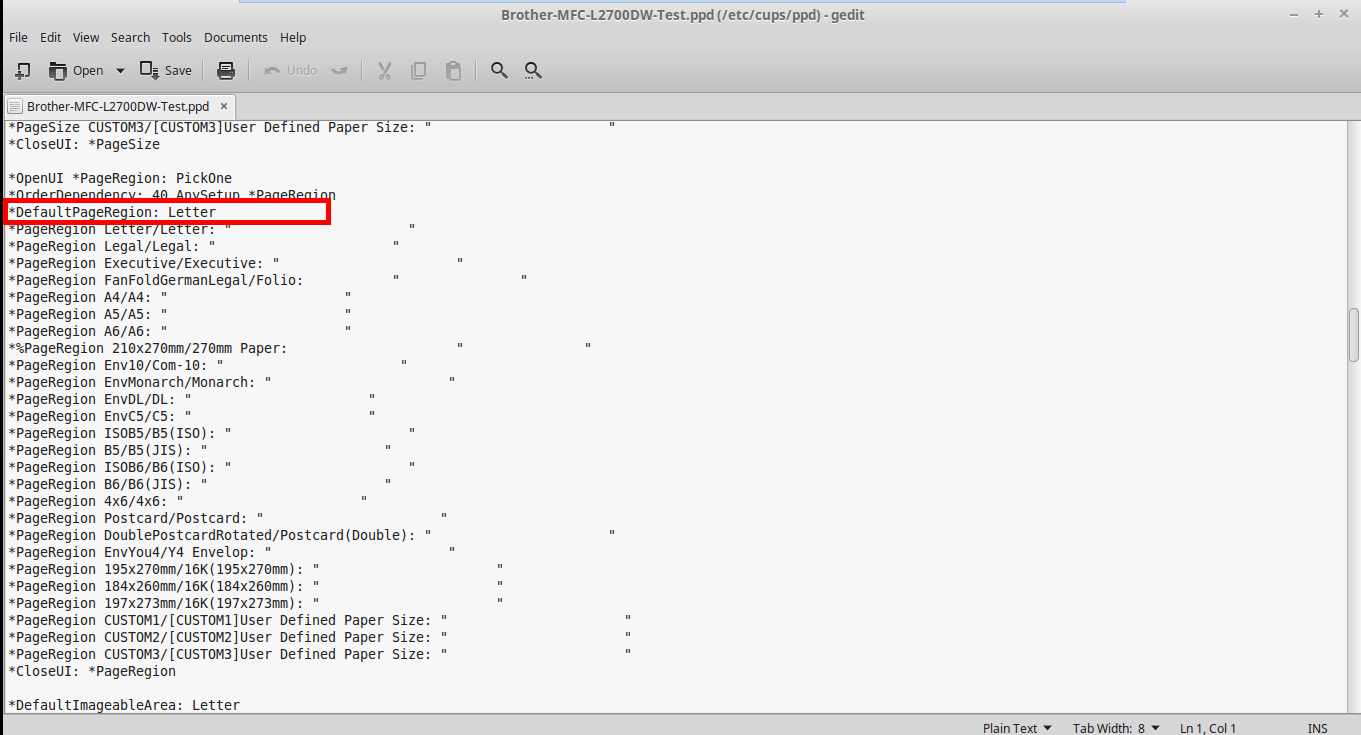Image resolution: width=1361 pixels, height=735 pixels.
Task: Place cursor on '*CloseUI: *PageSize' line
Action: pos(84,144)
